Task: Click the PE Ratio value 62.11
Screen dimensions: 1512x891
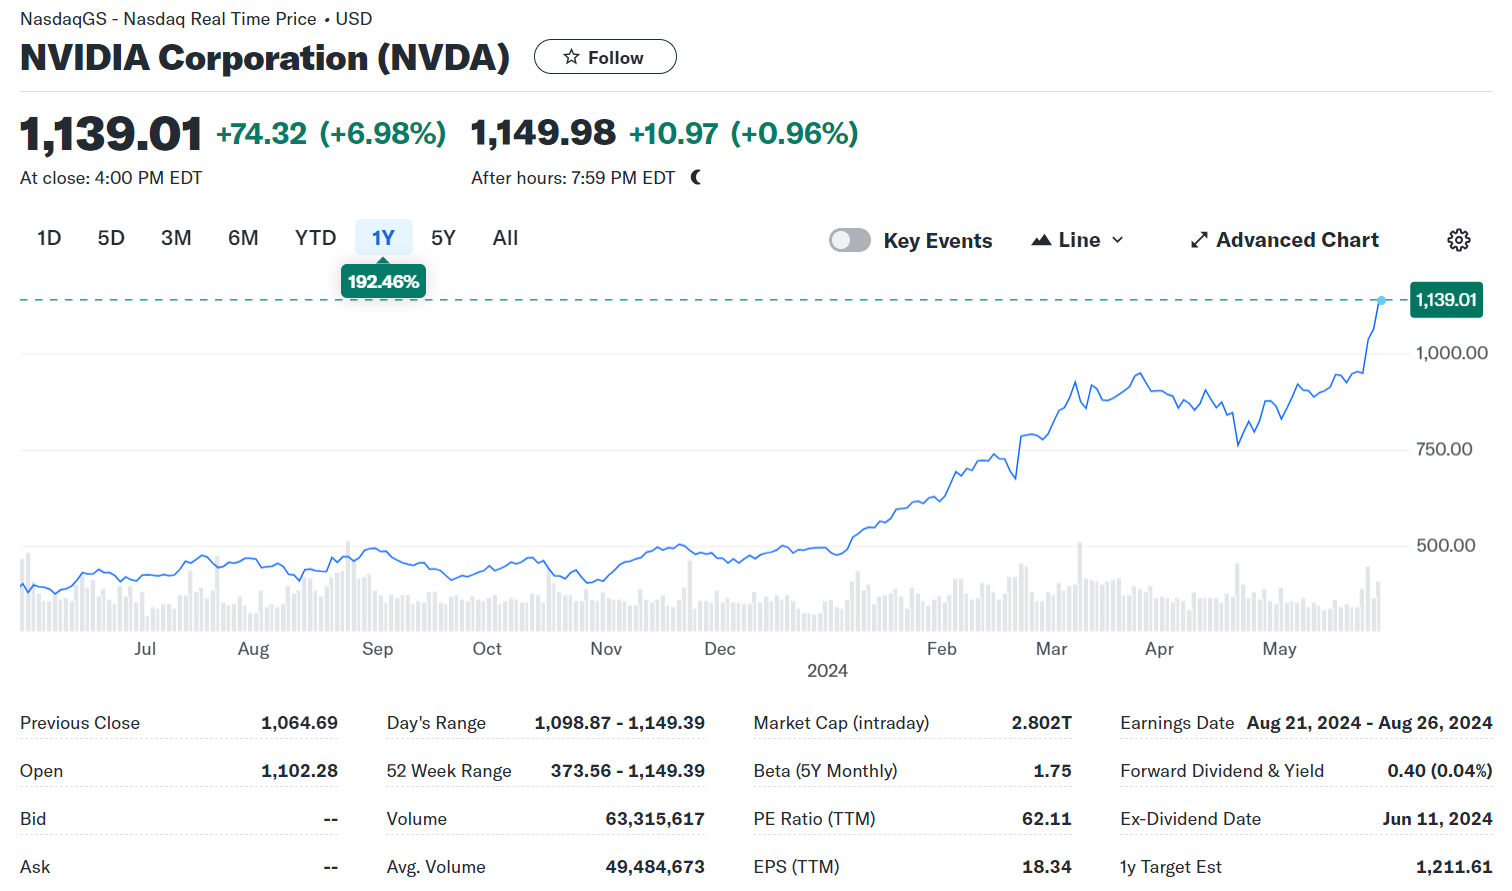Action: tap(1046, 819)
